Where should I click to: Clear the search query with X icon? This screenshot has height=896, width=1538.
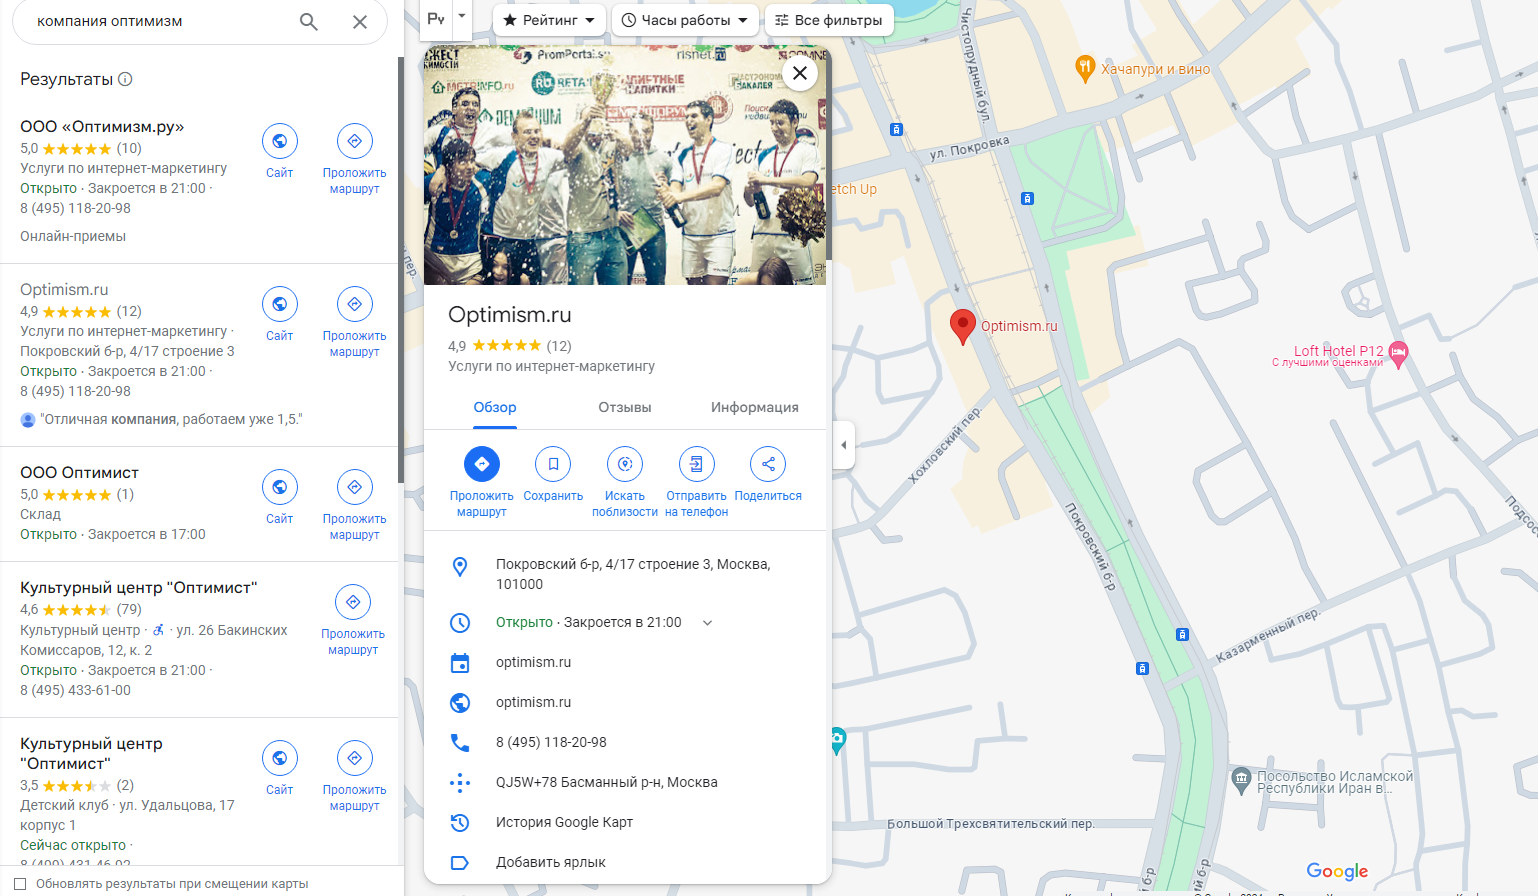(x=360, y=22)
